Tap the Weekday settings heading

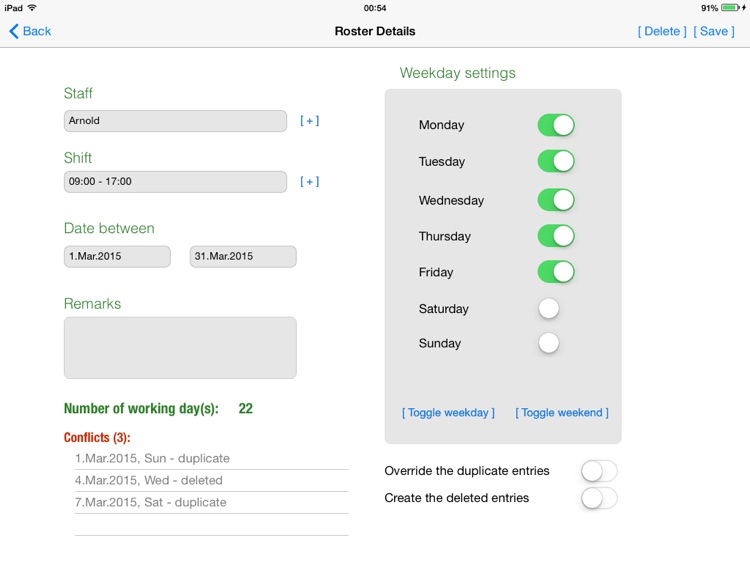click(x=458, y=73)
